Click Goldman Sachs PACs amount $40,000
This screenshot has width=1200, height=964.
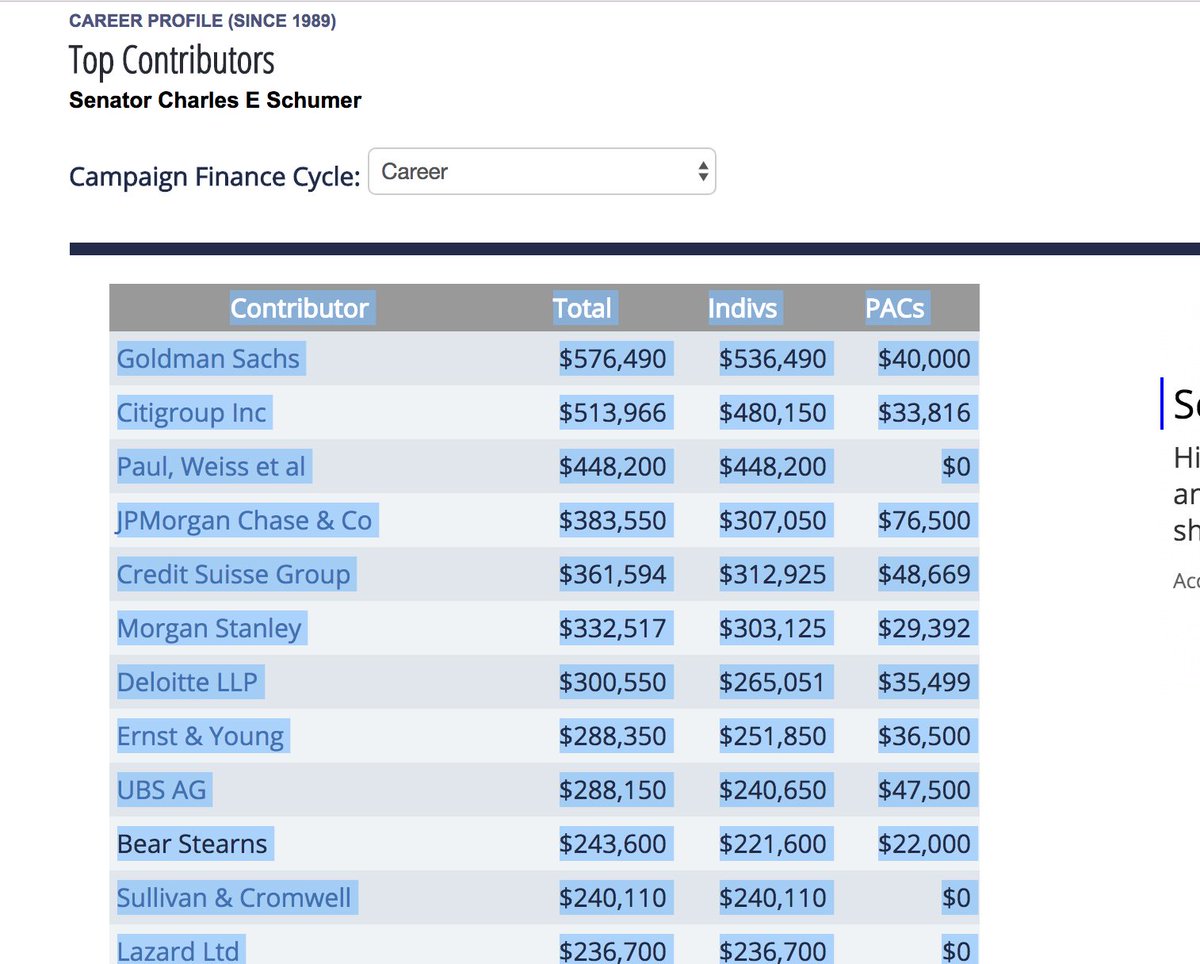[924, 358]
